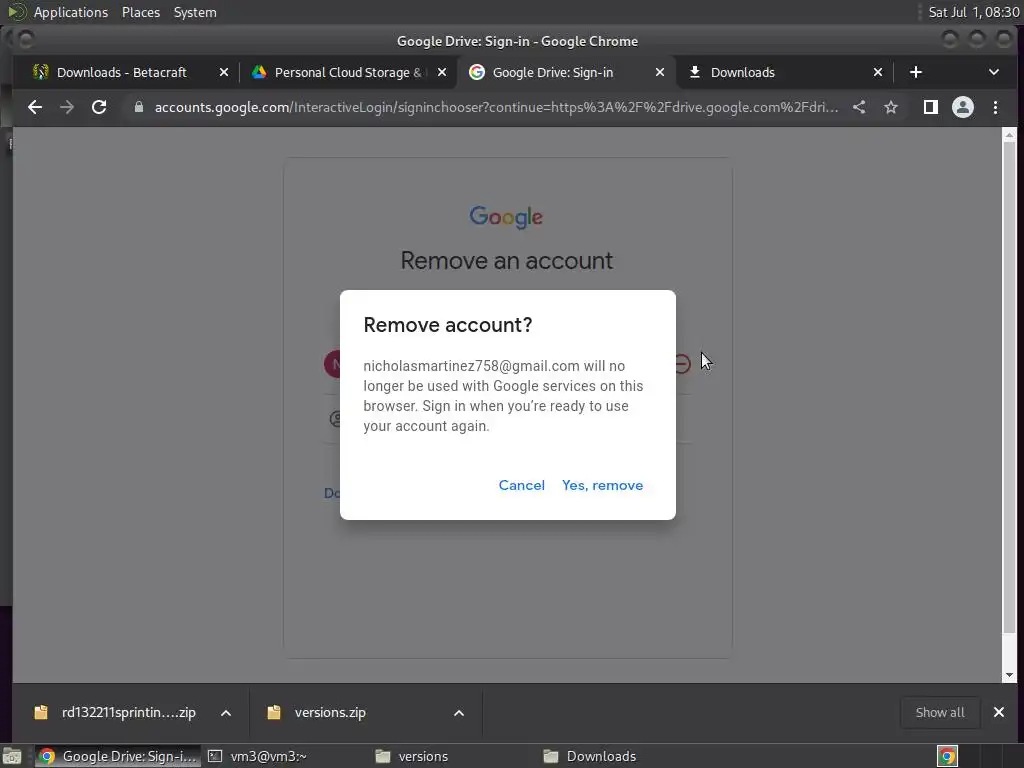The image size is (1024, 768).
Task: Close Google Drive: Sign-in tab
Action: [x=660, y=72]
